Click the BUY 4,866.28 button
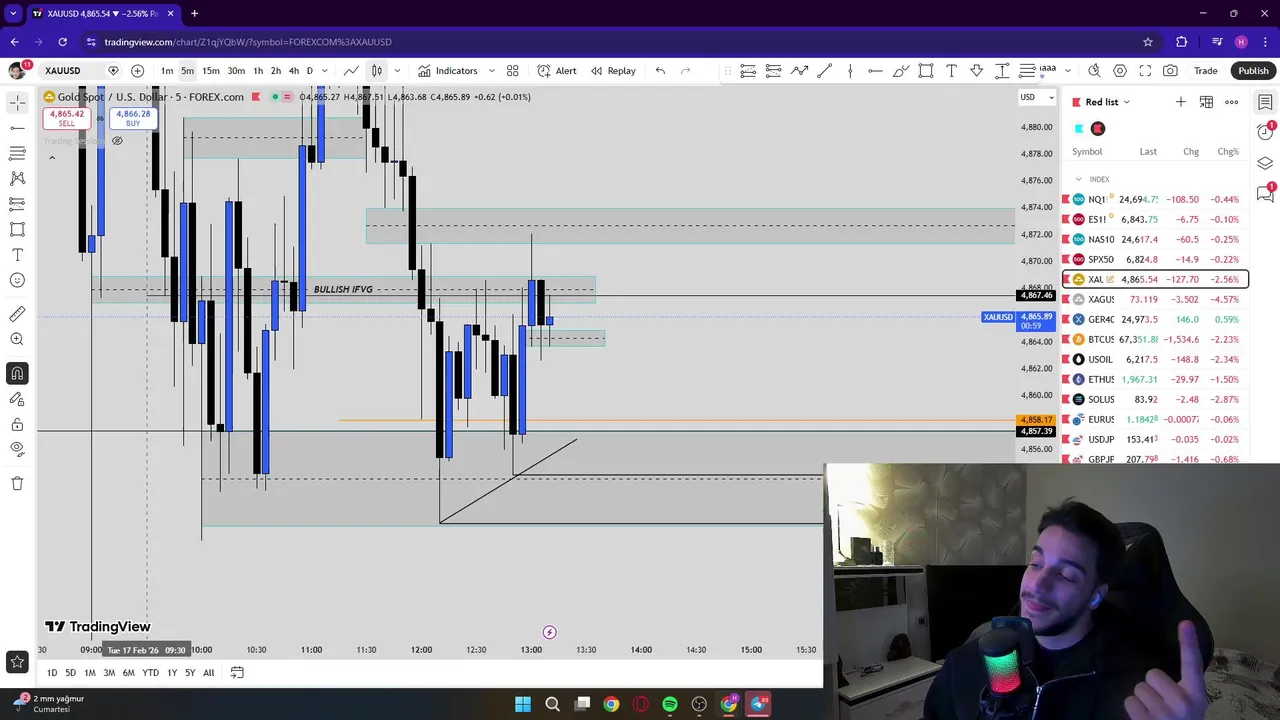The width and height of the screenshot is (1280, 720). [x=133, y=118]
